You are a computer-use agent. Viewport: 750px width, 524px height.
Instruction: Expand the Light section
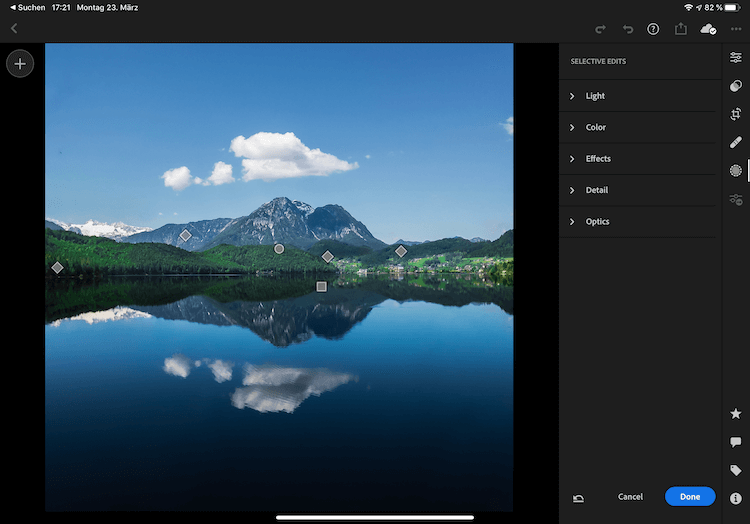(637, 96)
